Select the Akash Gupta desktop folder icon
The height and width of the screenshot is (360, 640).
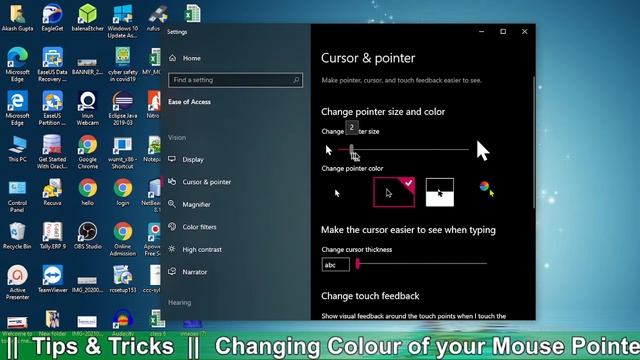(x=17, y=18)
